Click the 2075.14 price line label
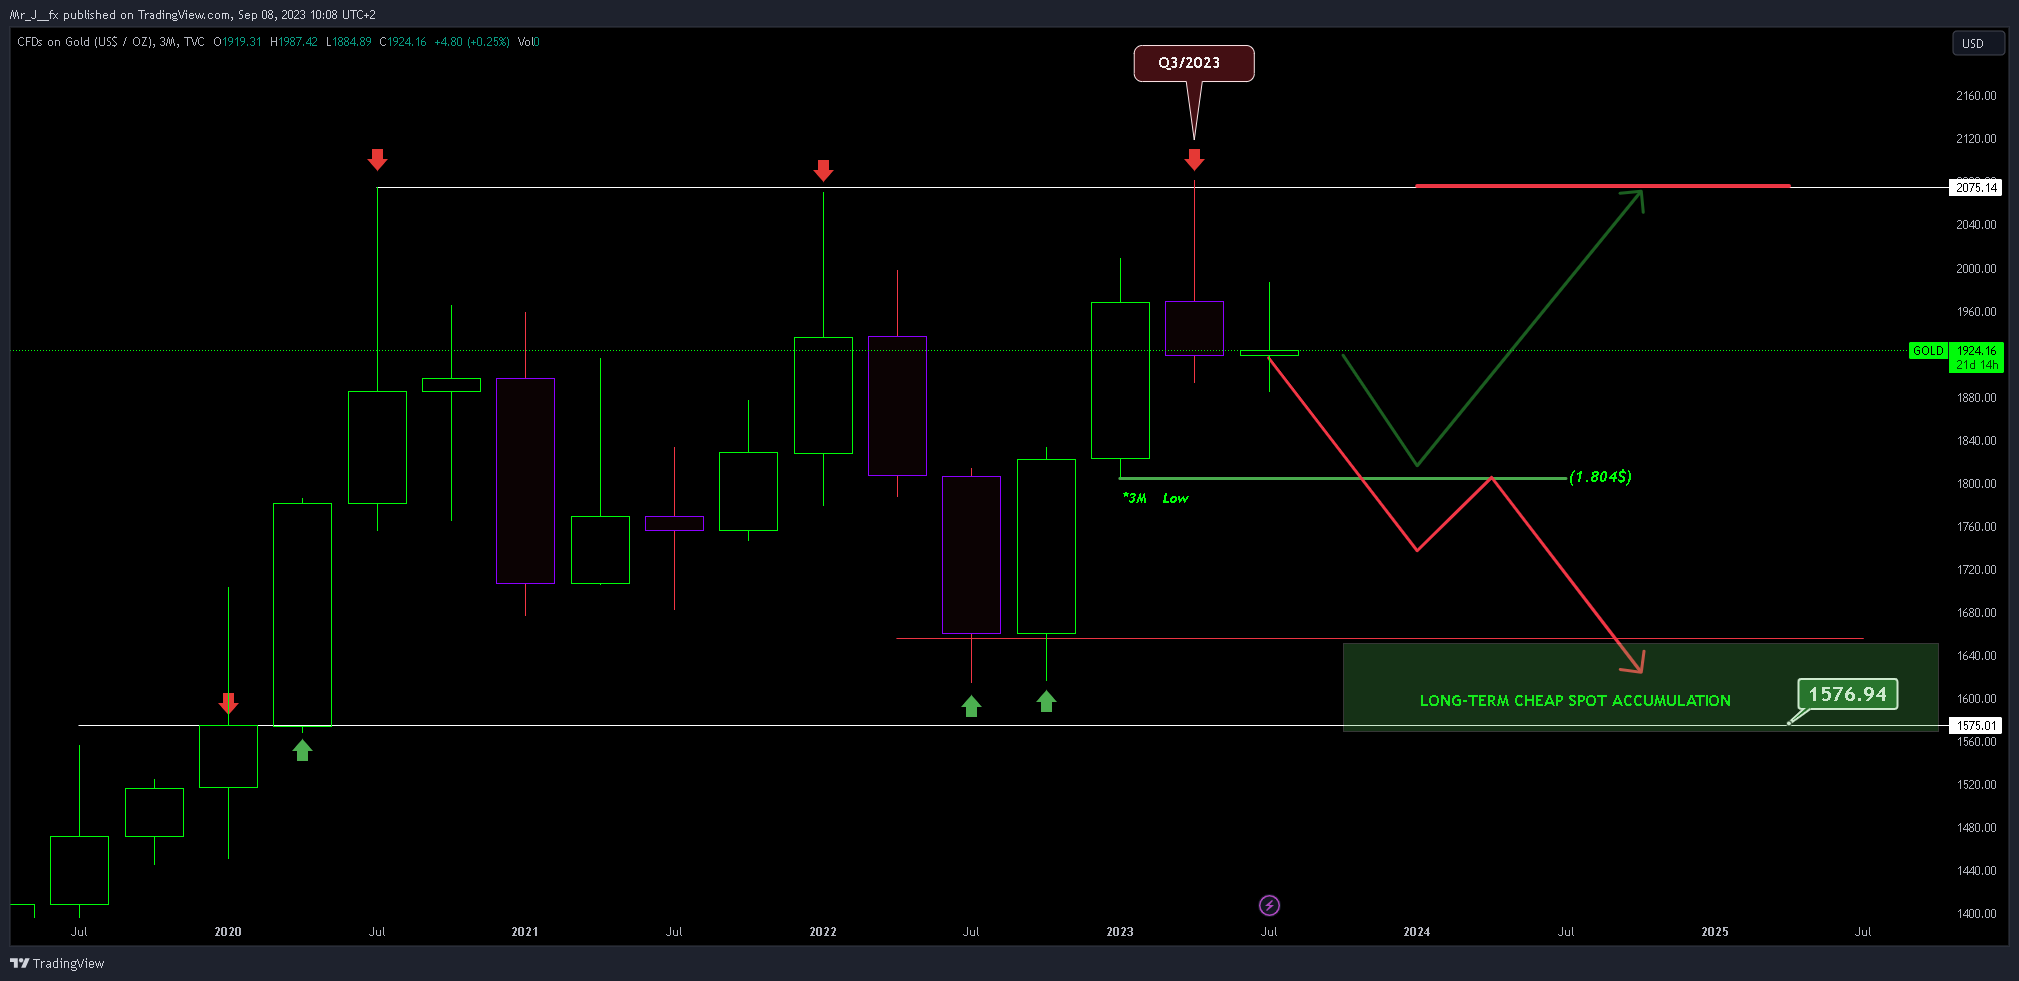The width and height of the screenshot is (2019, 981). coord(1976,187)
